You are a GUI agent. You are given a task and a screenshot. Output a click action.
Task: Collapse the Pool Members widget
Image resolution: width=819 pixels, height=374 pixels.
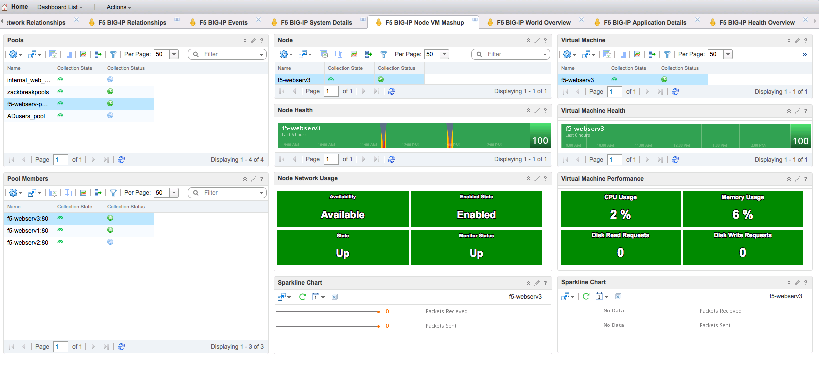245,179
